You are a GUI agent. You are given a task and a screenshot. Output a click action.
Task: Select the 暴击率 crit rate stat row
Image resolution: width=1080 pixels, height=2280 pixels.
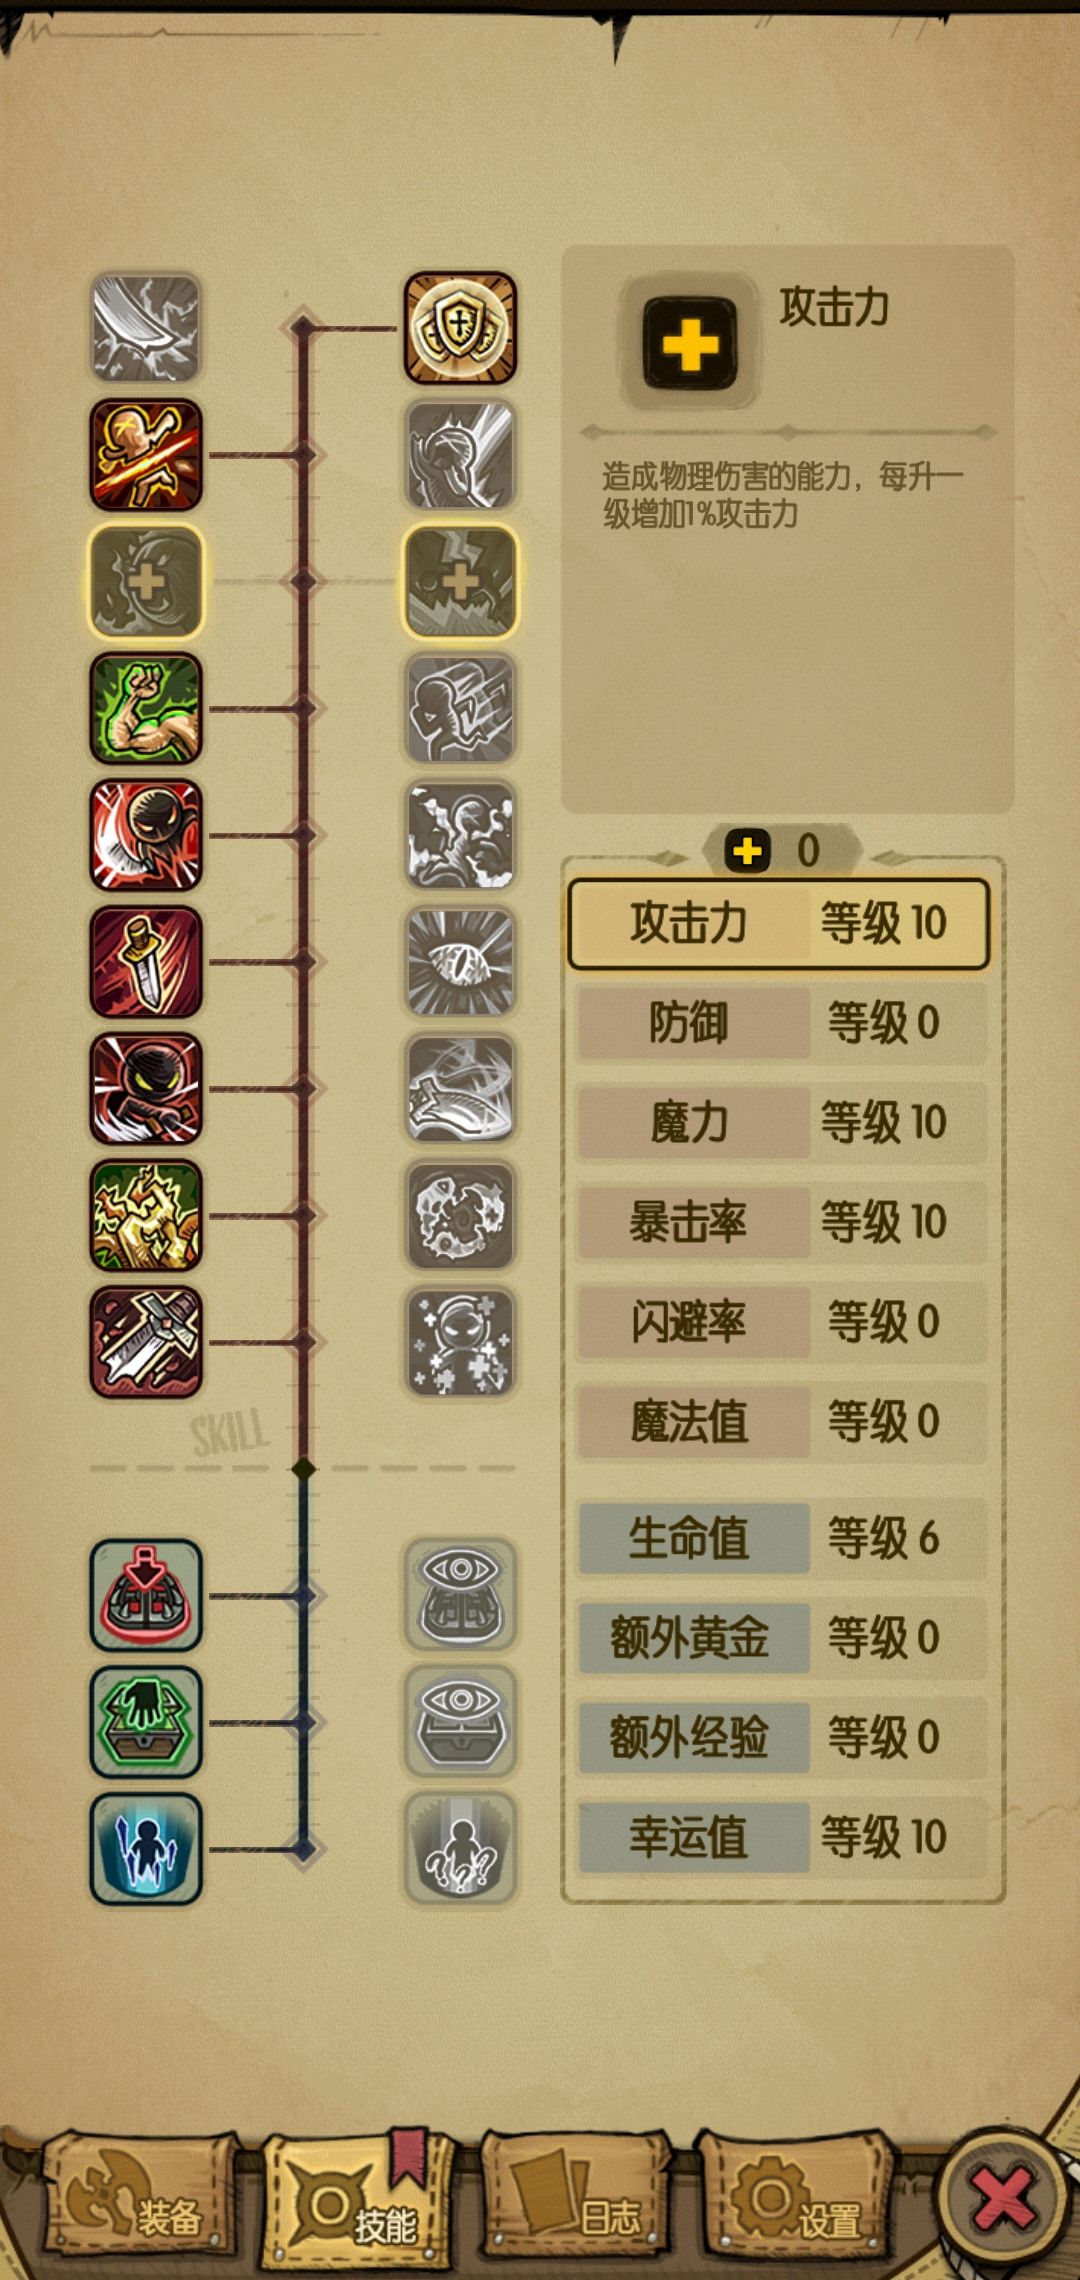[782, 1222]
